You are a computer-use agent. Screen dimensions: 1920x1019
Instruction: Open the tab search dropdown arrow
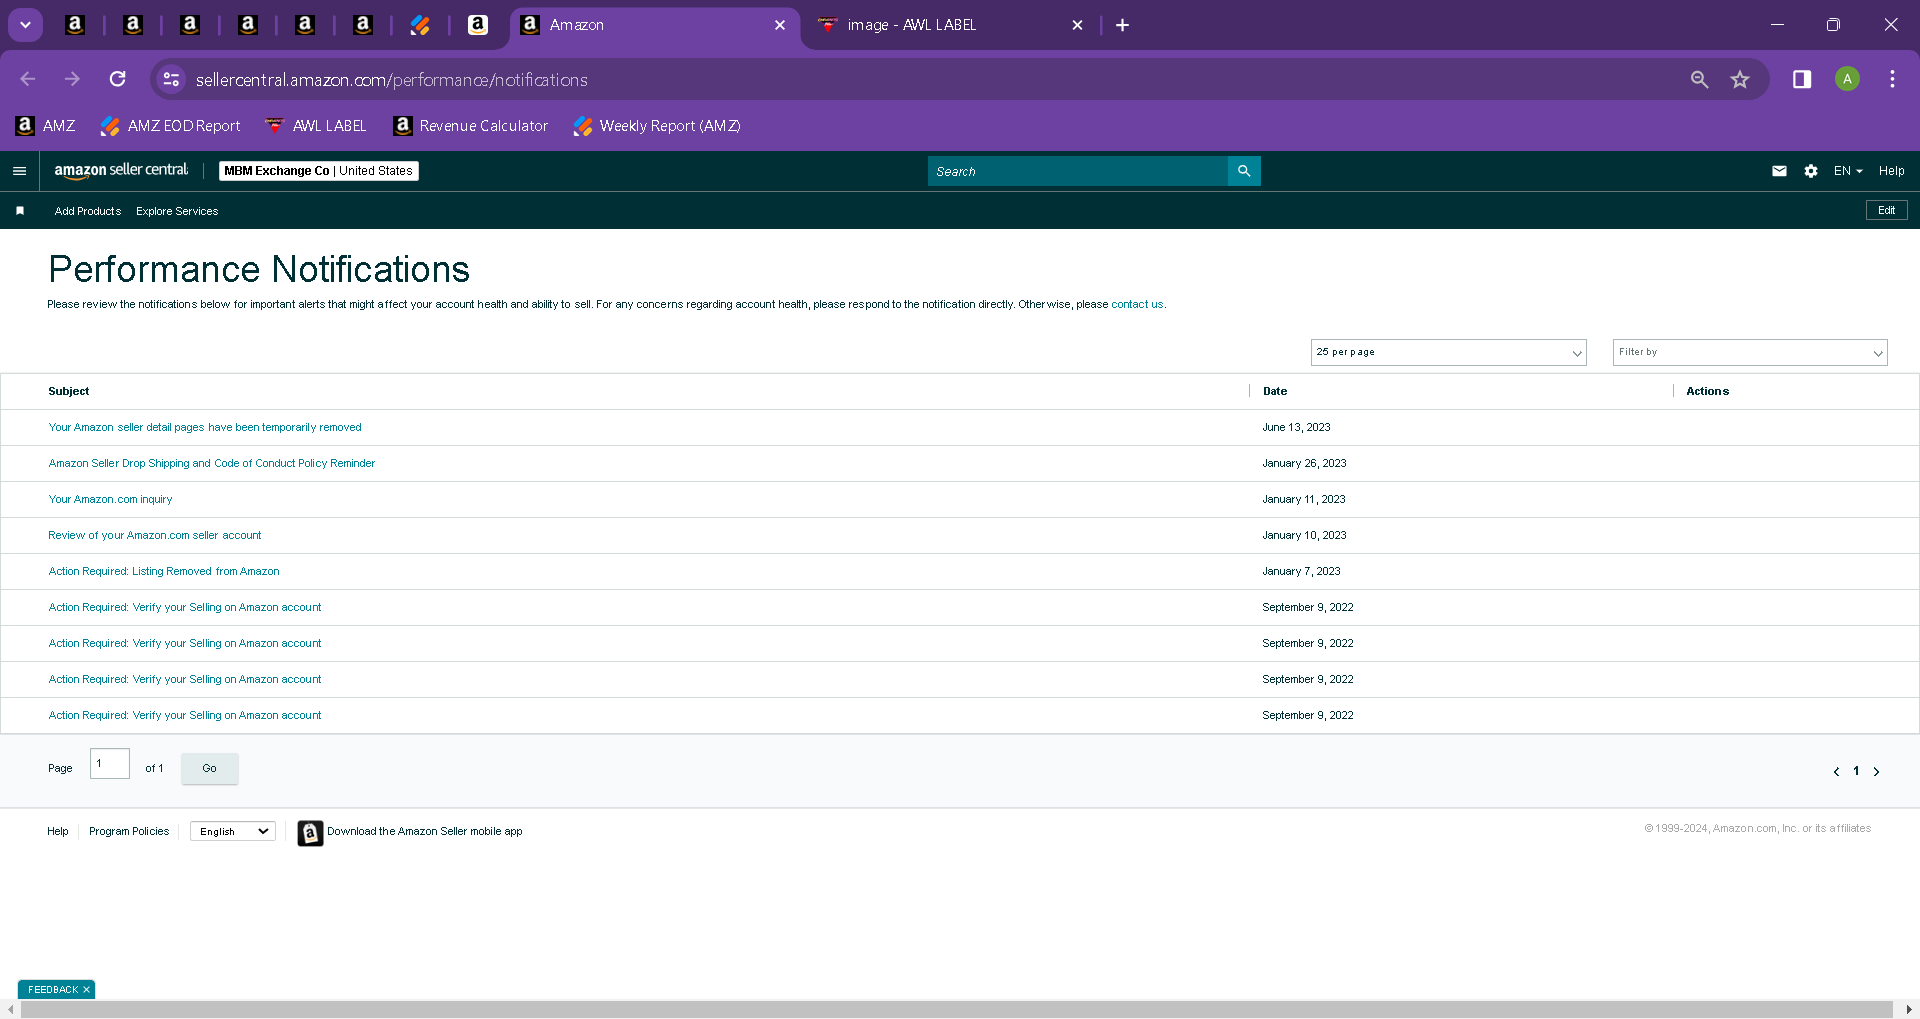tap(25, 25)
